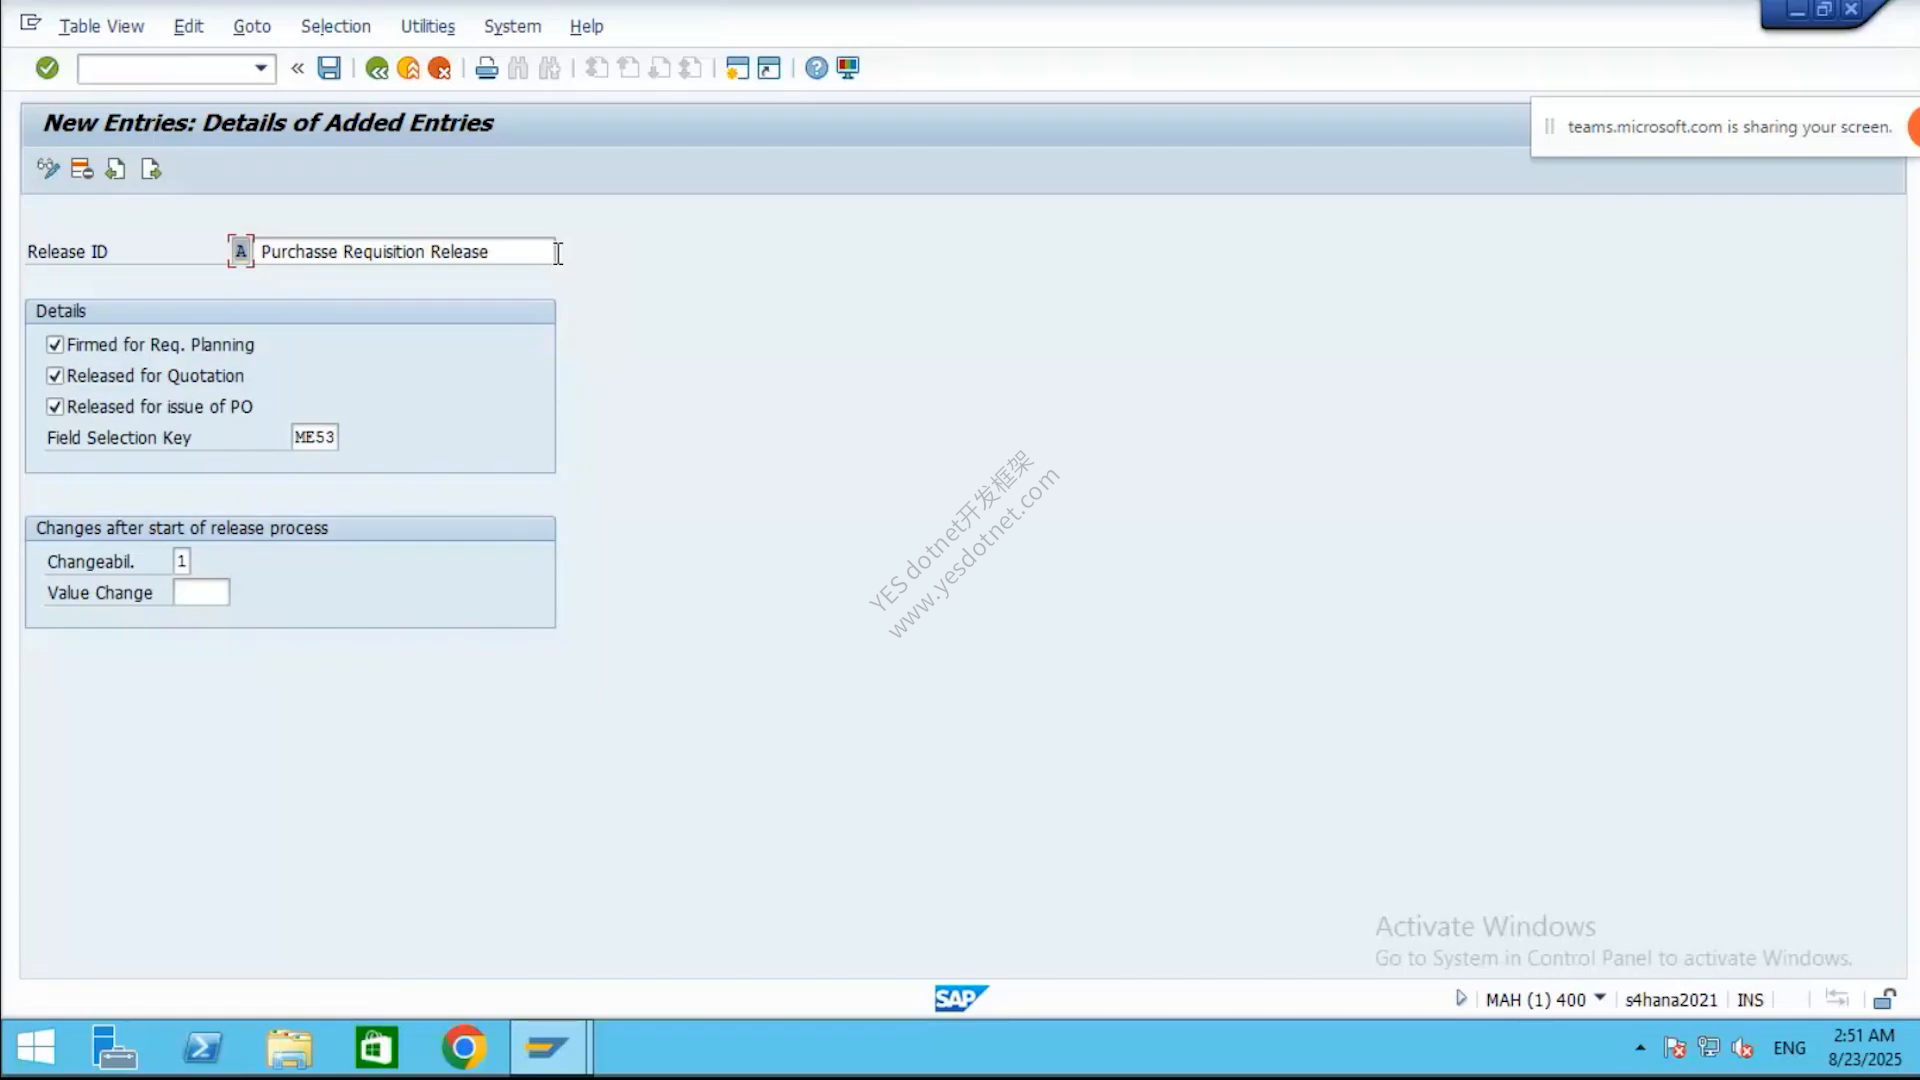Toggle Released for issue of PO checkbox
This screenshot has height=1080, width=1920.
(55, 407)
